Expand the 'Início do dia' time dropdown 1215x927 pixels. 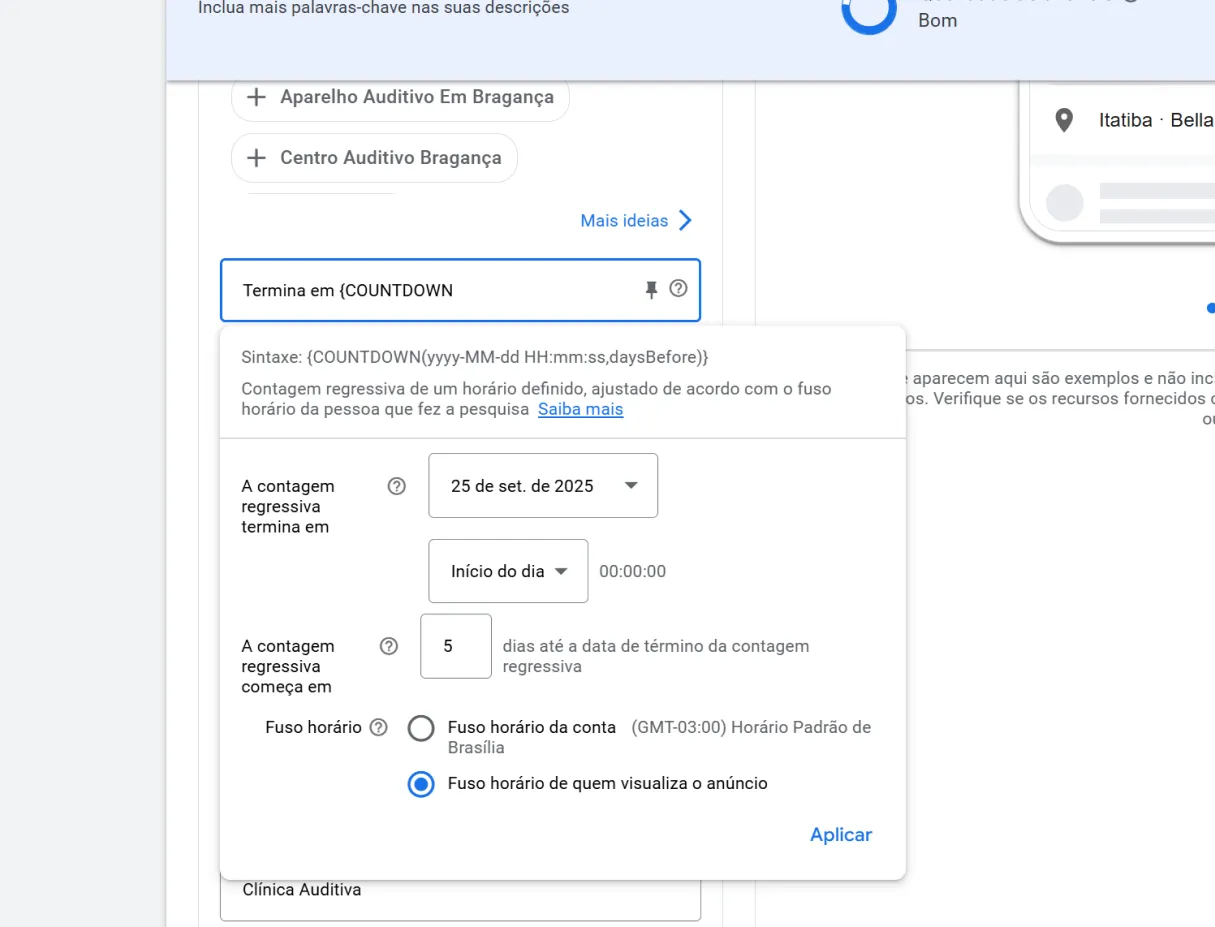[508, 572]
